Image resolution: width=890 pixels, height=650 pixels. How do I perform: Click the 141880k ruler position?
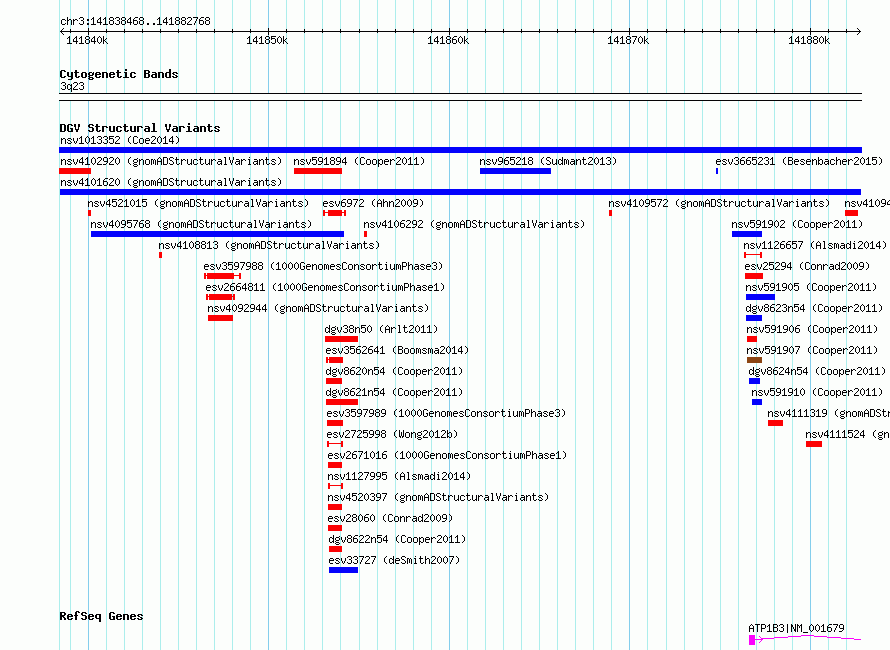809,40
